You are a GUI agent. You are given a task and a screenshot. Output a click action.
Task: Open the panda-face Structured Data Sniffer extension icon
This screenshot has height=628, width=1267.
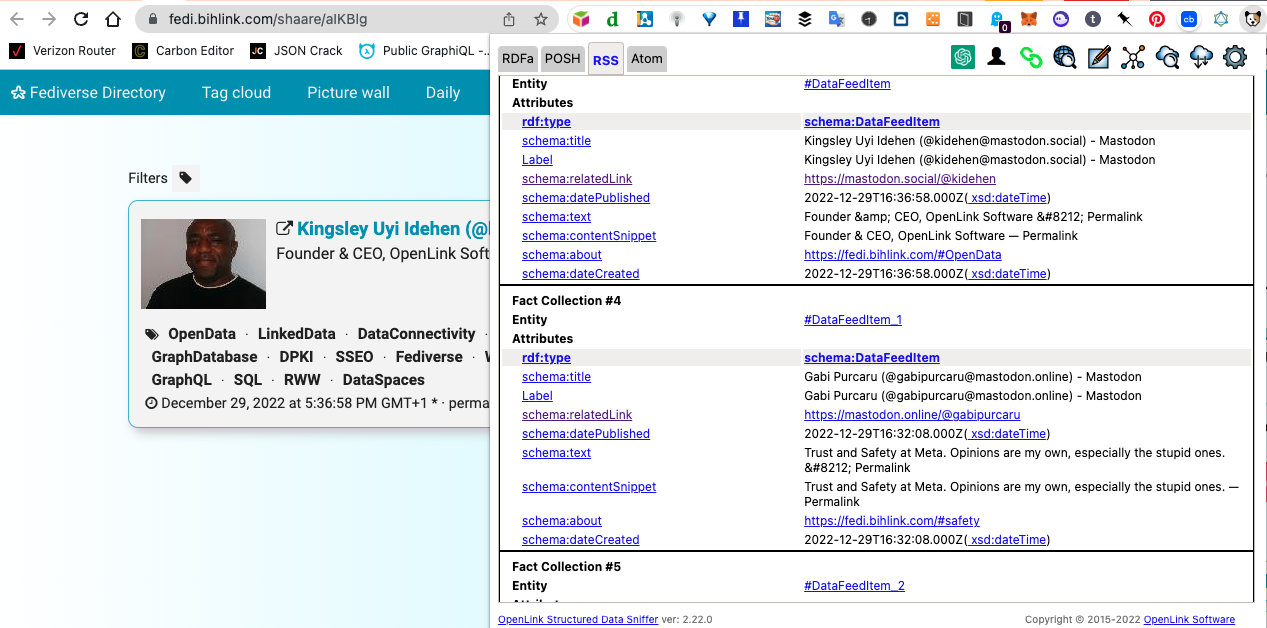[1251, 19]
